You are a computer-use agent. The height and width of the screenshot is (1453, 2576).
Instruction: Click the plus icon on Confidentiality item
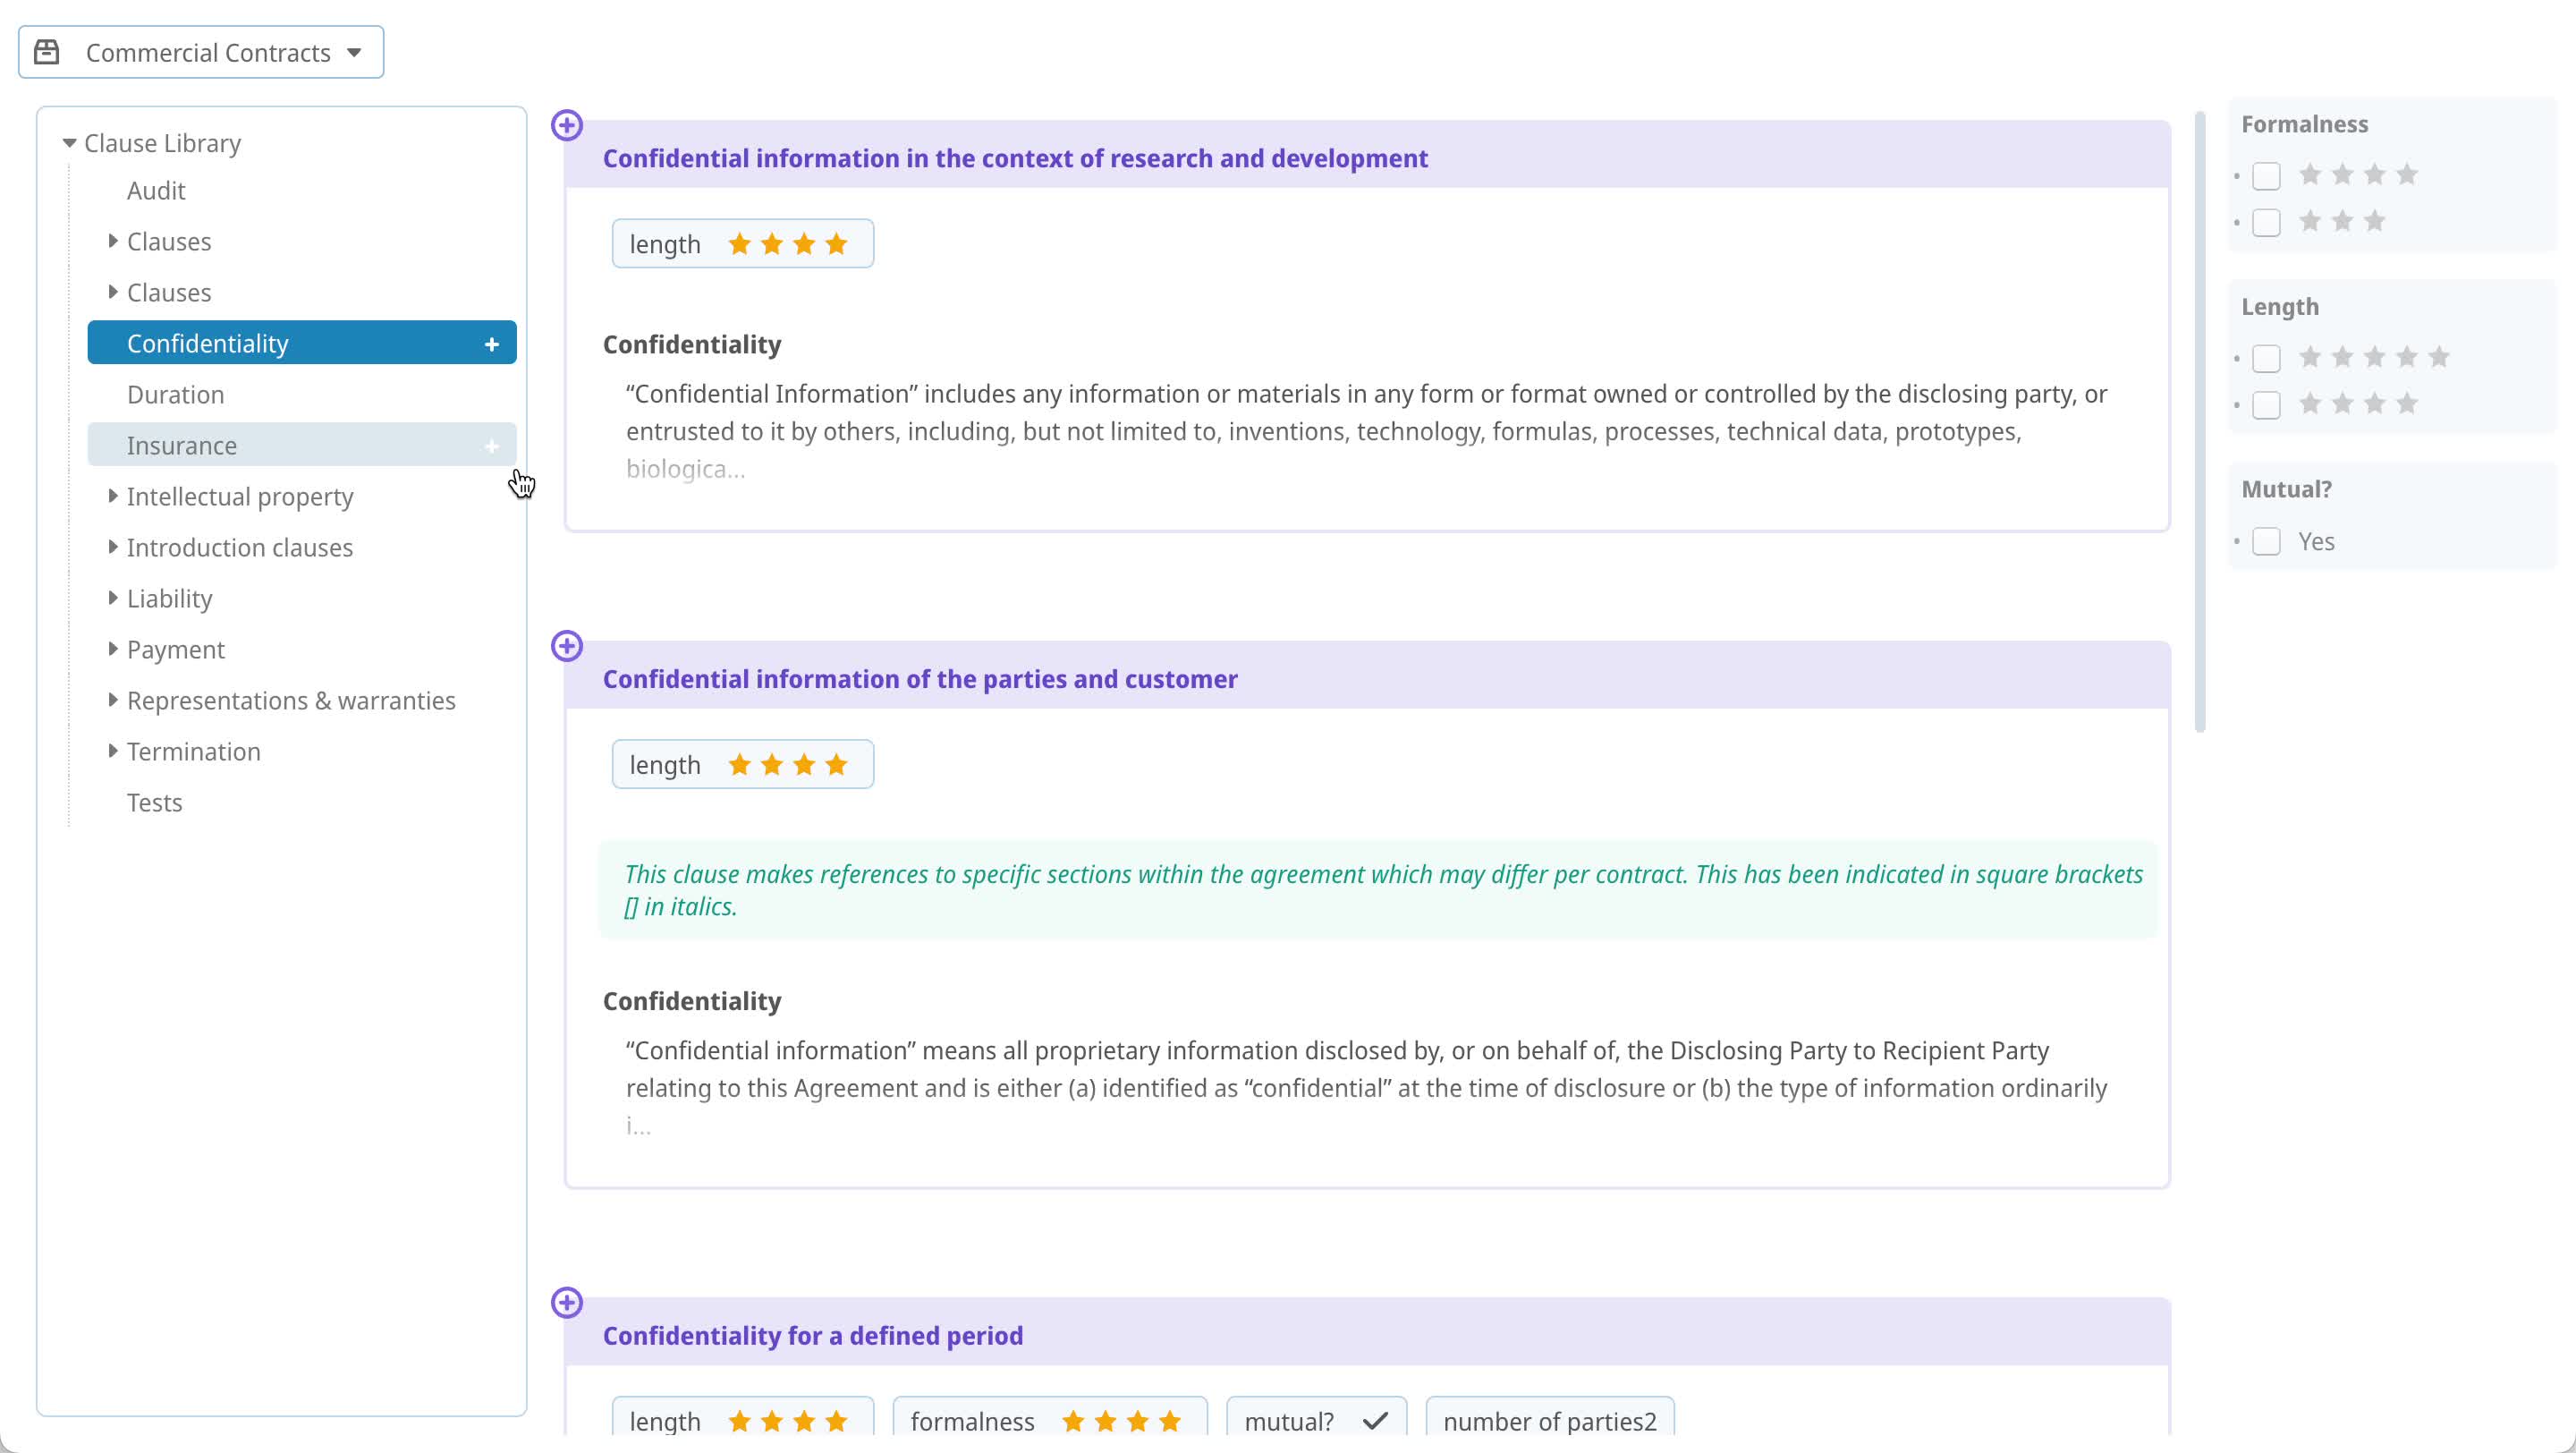pos(491,344)
